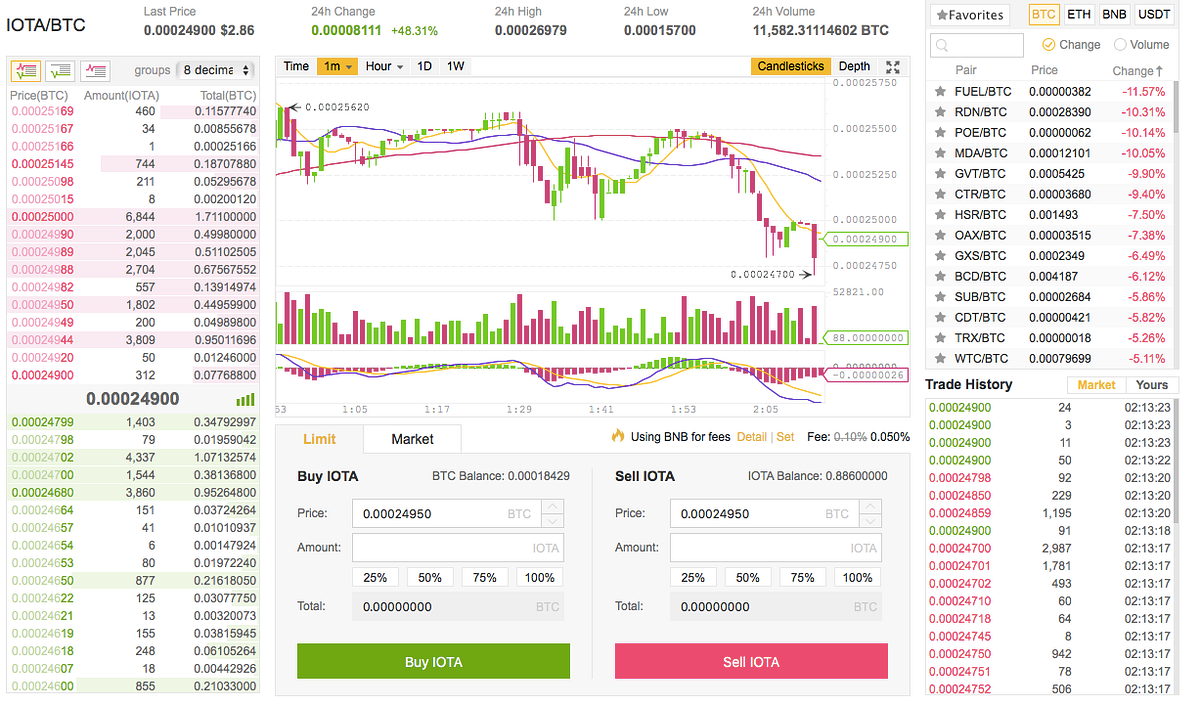
Task: Favorite the TRX/BTC pair star
Action: pos(940,338)
